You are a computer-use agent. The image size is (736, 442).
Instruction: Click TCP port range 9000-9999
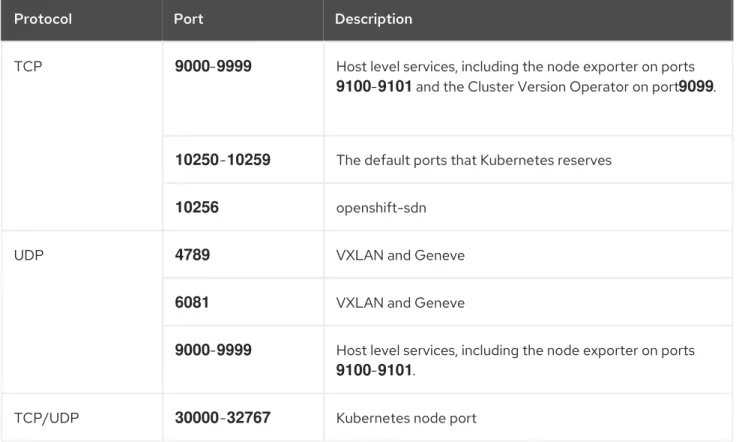[x=213, y=66]
